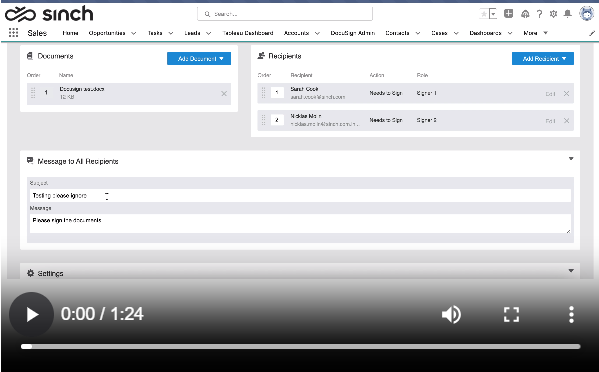
Task: Mute the video volume
Action: coord(452,315)
